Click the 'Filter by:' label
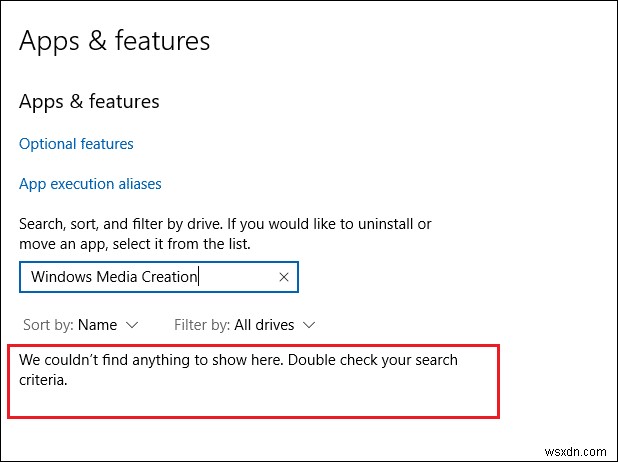 (203, 325)
